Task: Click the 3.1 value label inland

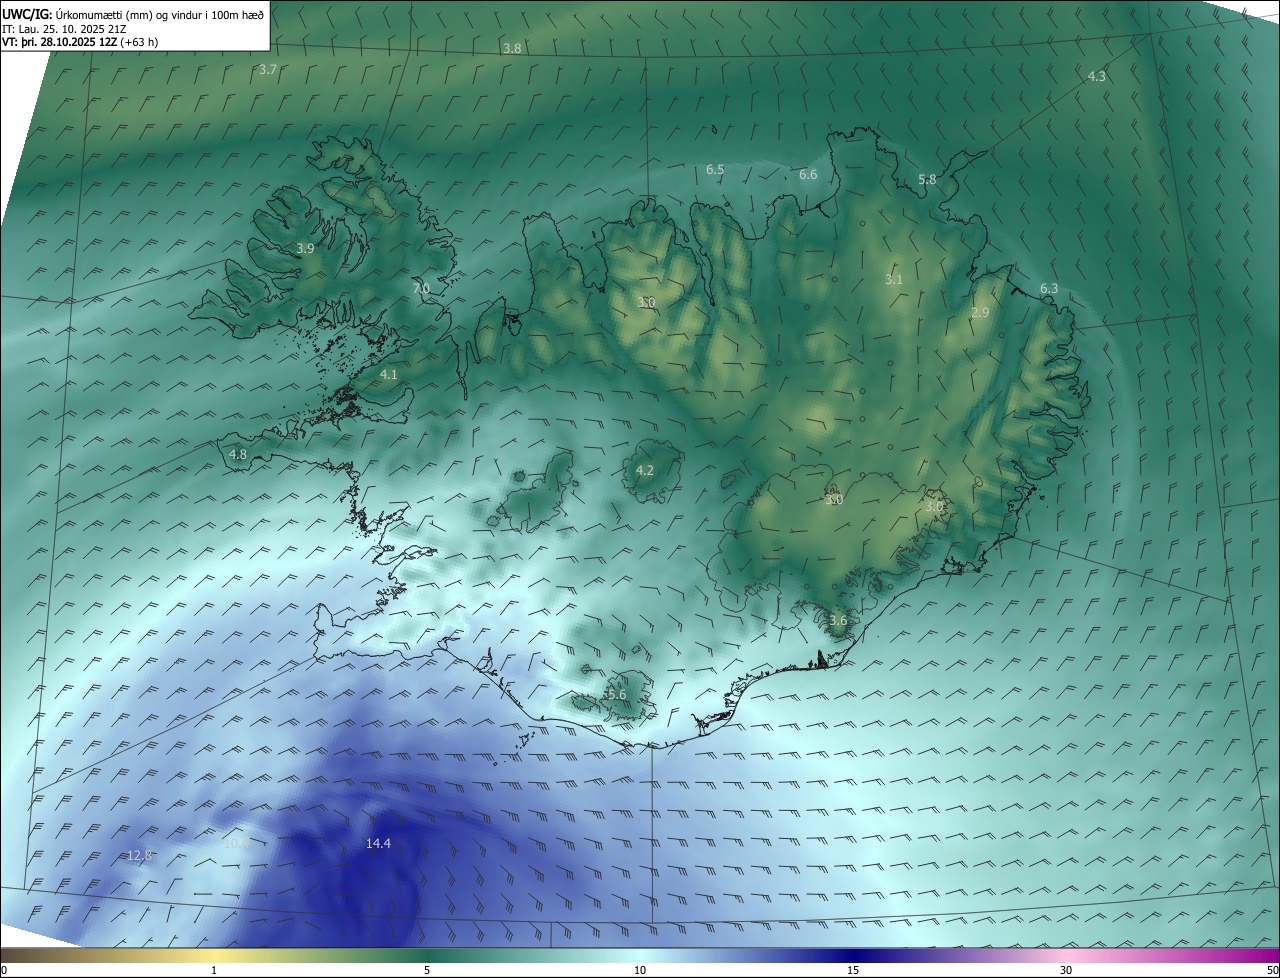Action: (893, 280)
